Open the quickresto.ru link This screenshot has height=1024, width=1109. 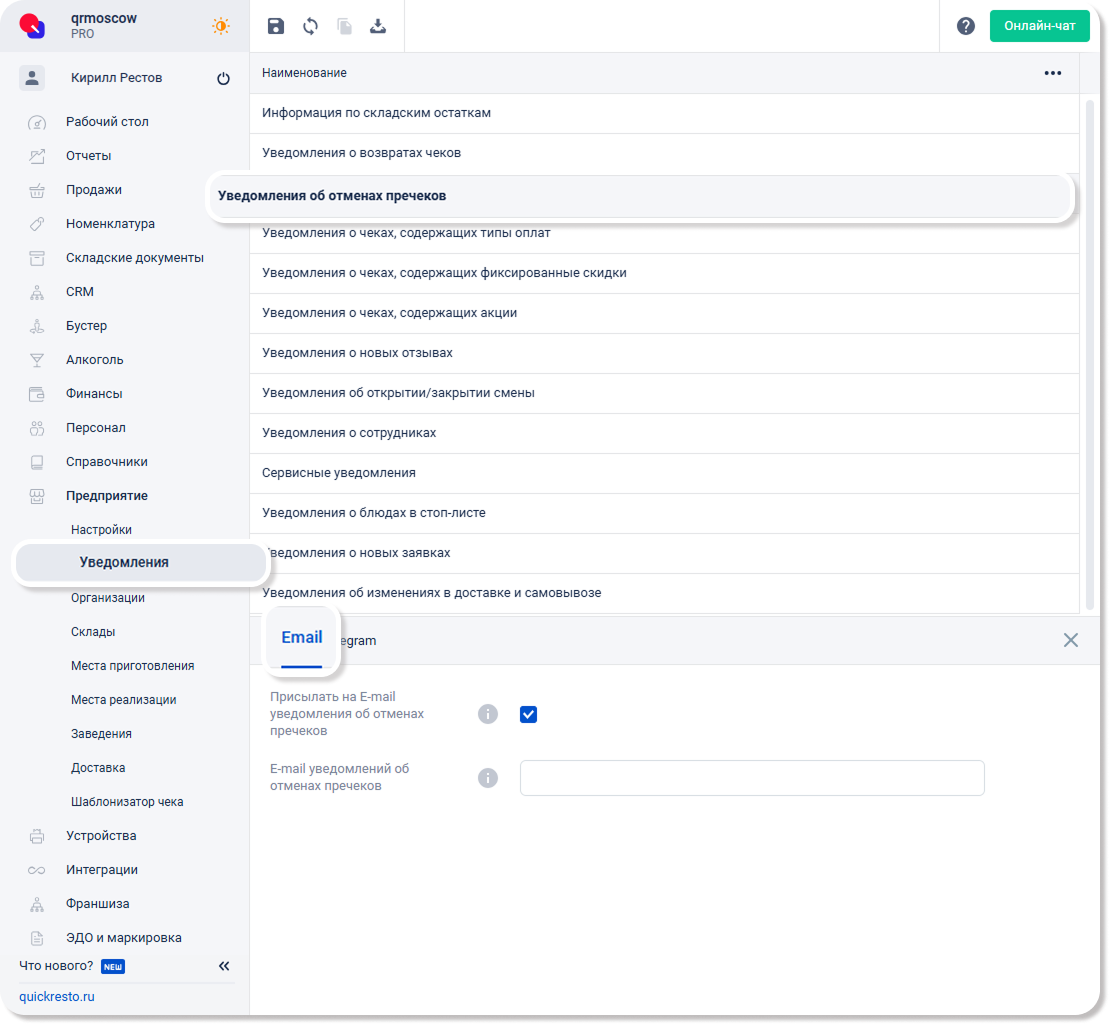point(57,997)
